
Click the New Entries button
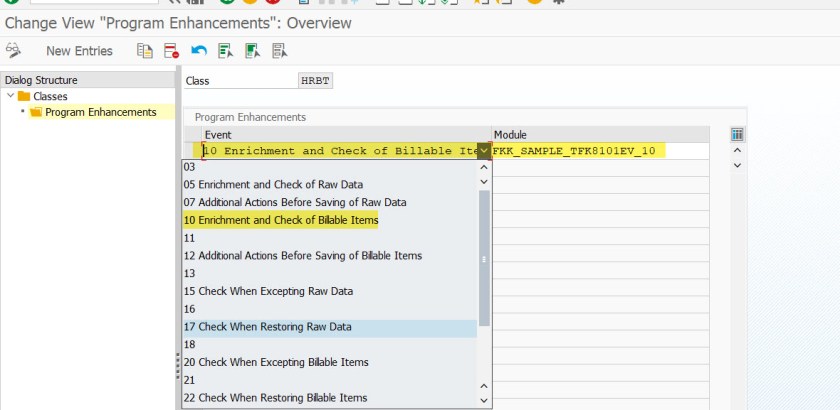[x=79, y=51]
